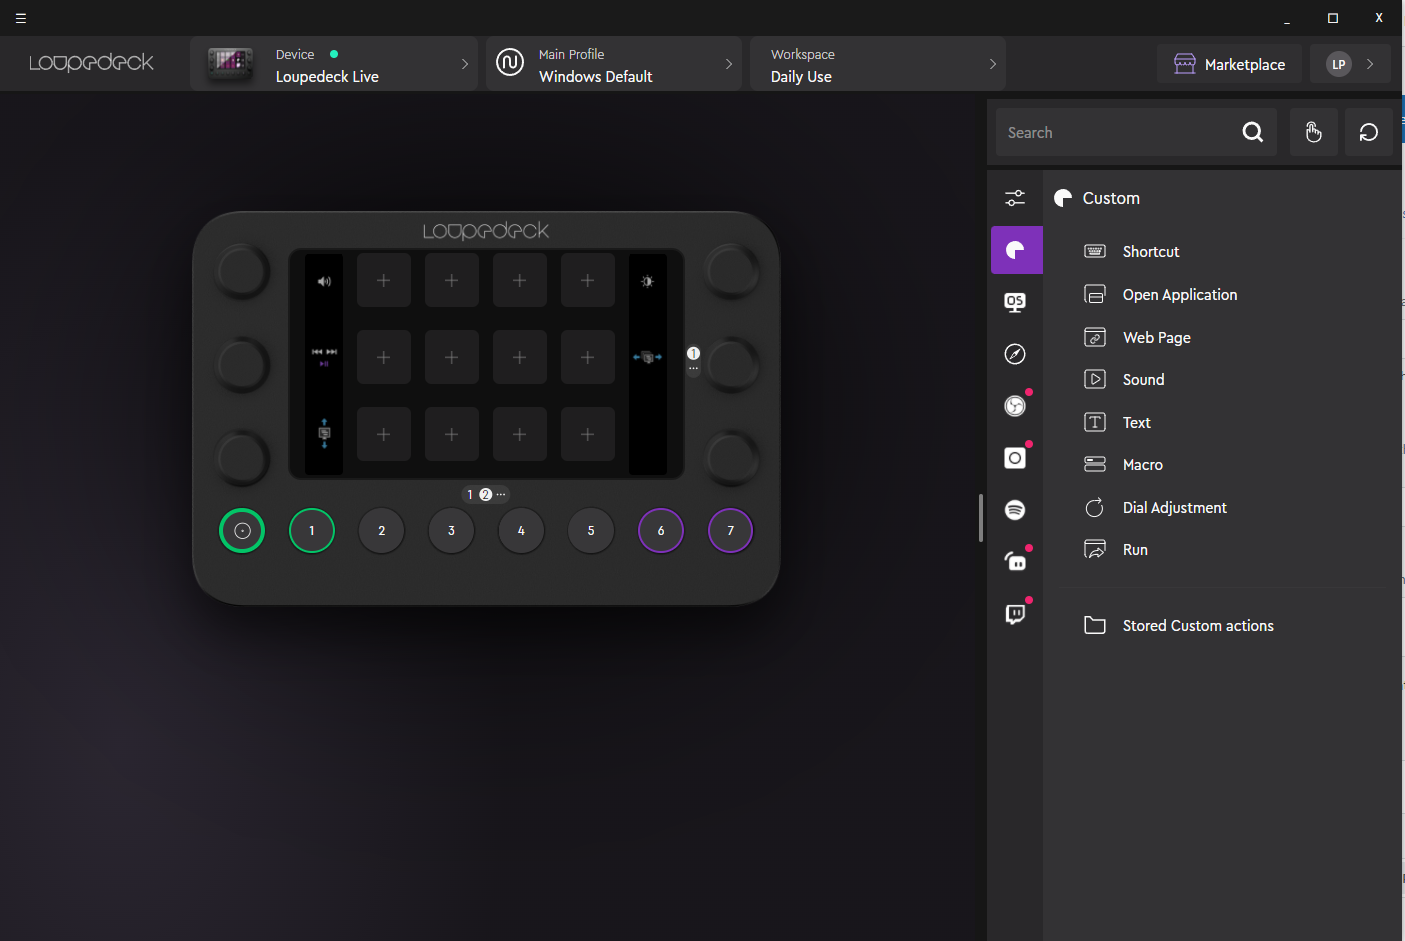This screenshot has width=1405, height=941.
Task: Select round button 5
Action: 591,531
